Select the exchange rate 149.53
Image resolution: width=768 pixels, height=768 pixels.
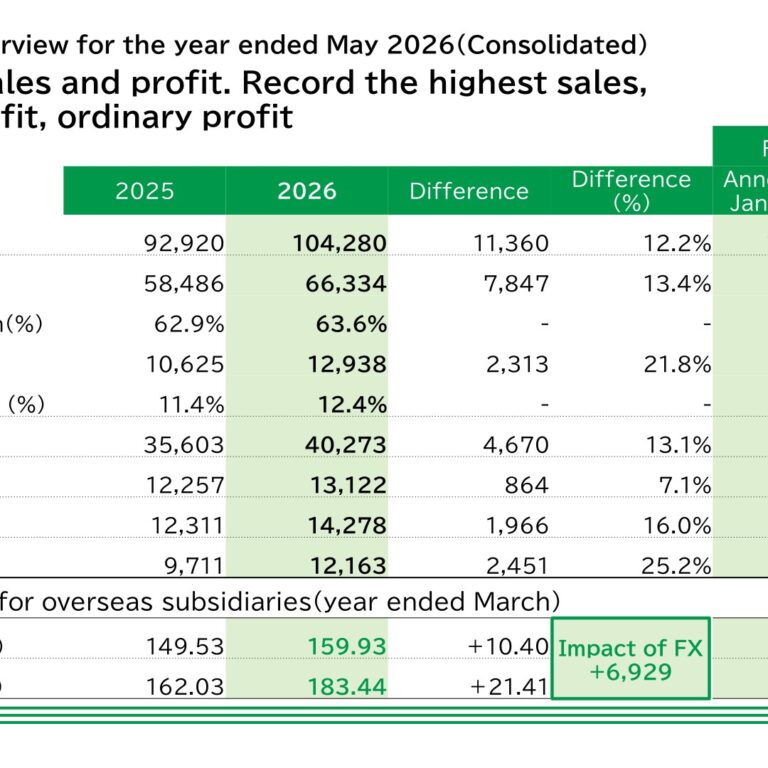click(185, 647)
